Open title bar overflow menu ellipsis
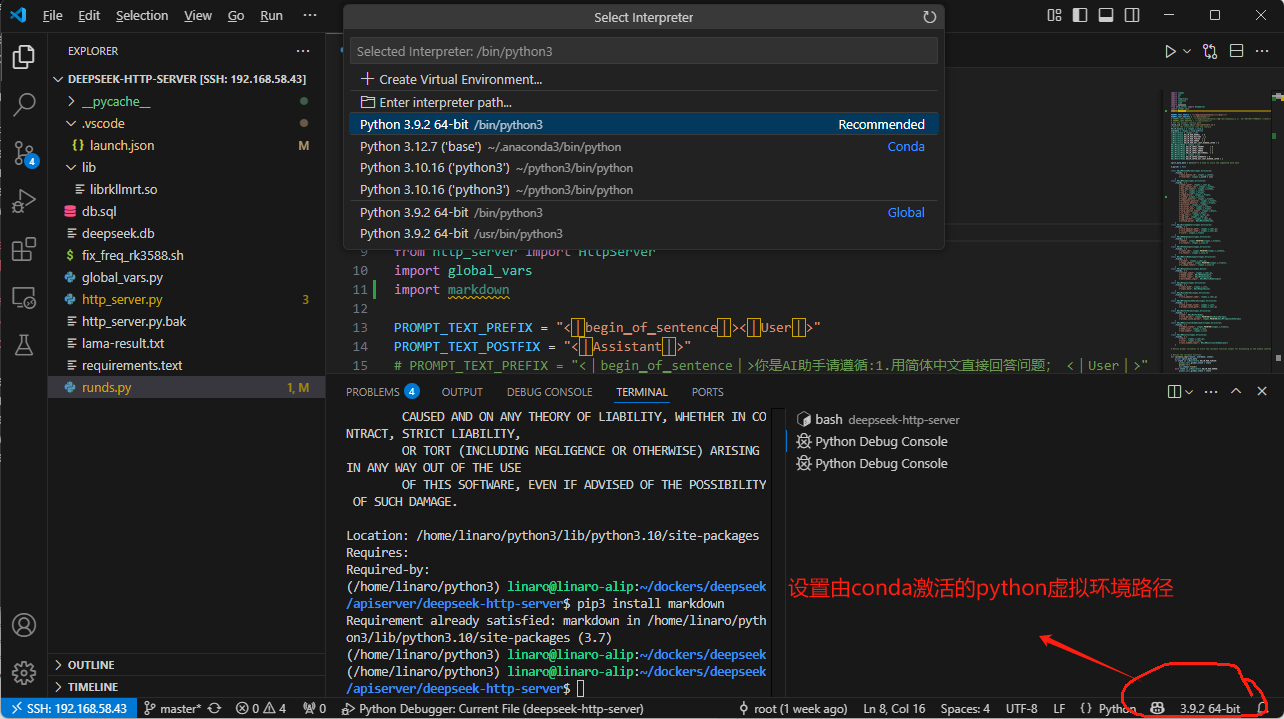Image resolution: width=1284 pixels, height=719 pixels. click(309, 15)
